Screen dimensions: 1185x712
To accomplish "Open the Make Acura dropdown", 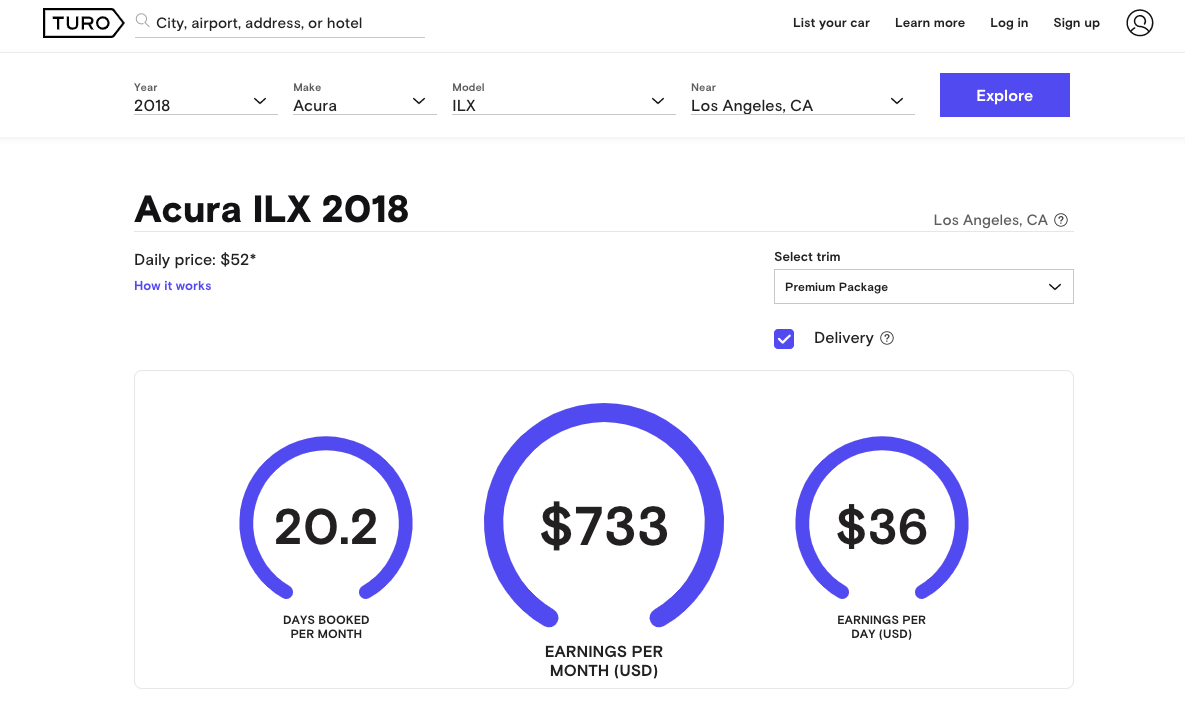I will 364,99.
